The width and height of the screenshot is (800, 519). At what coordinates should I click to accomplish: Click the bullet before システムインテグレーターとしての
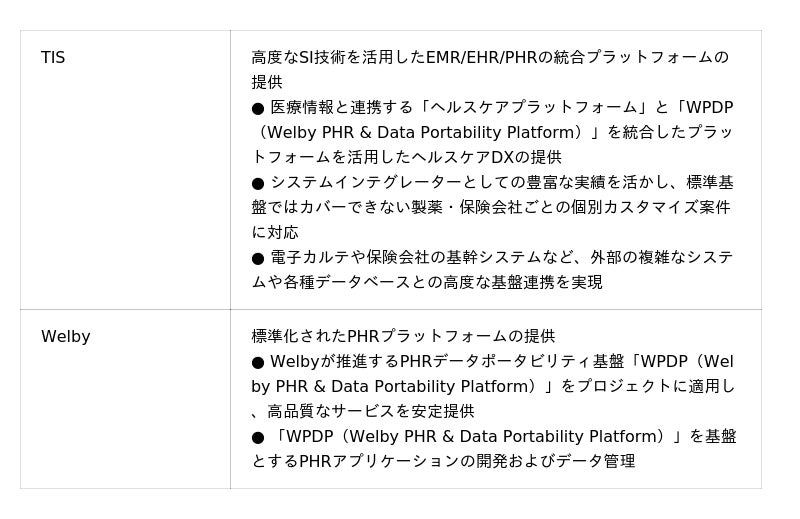tap(258, 183)
